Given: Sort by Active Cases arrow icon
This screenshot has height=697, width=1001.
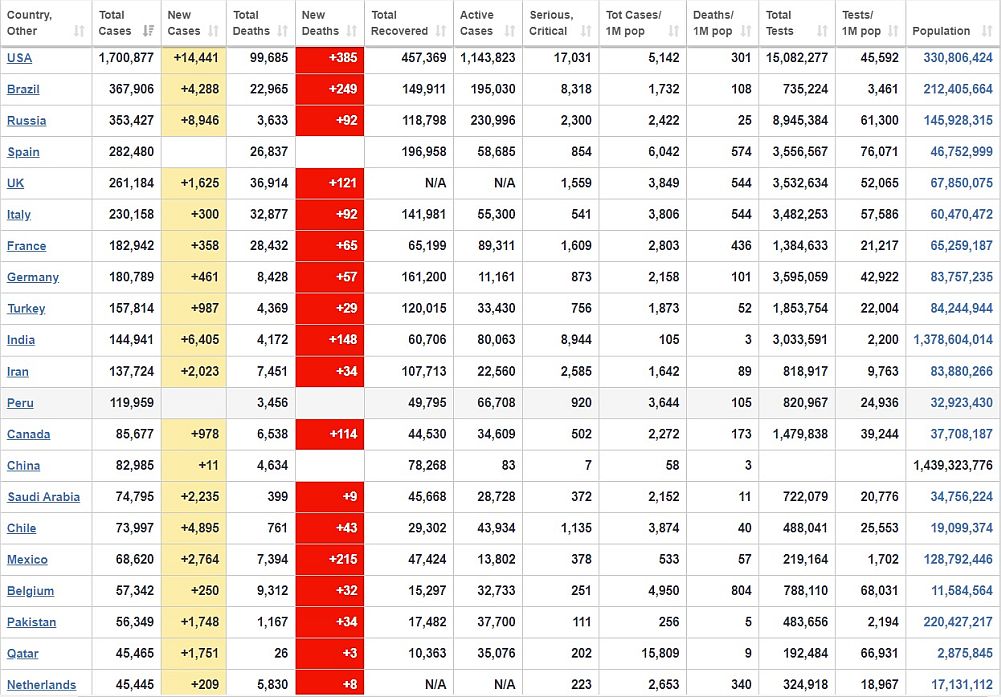Looking at the screenshot, I should 509,31.
